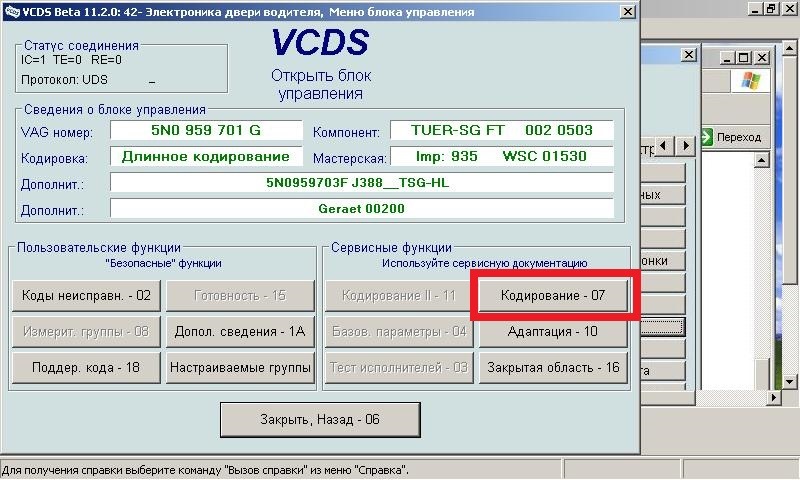
Task: Click the left tab-scroll arrow in background window
Action: point(663,146)
